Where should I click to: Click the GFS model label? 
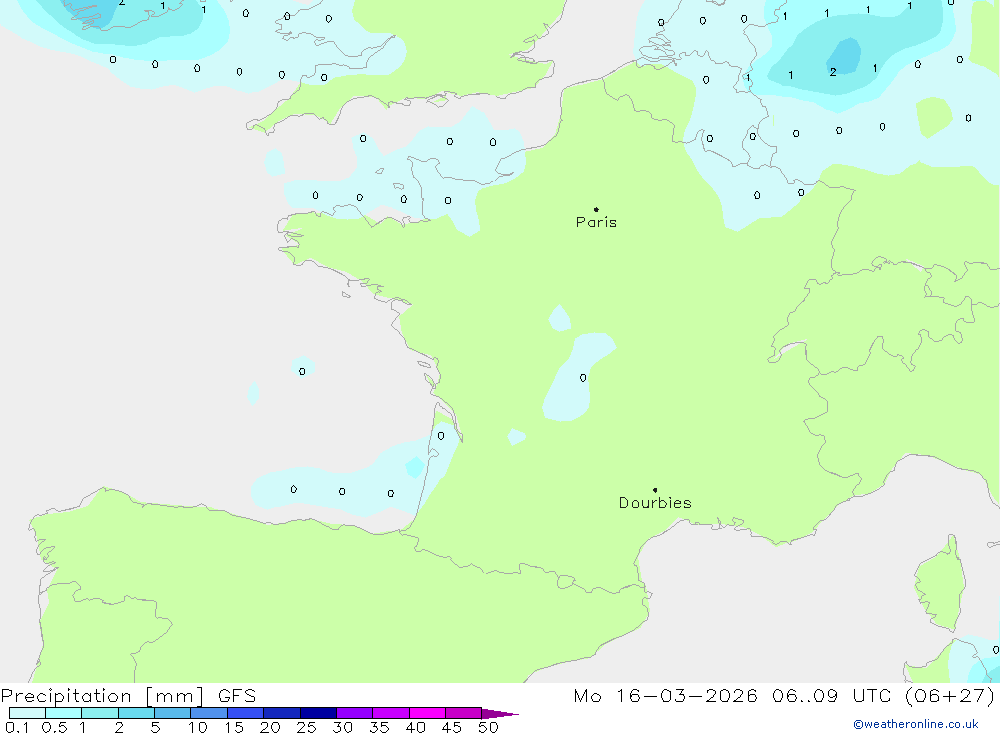click(237, 696)
